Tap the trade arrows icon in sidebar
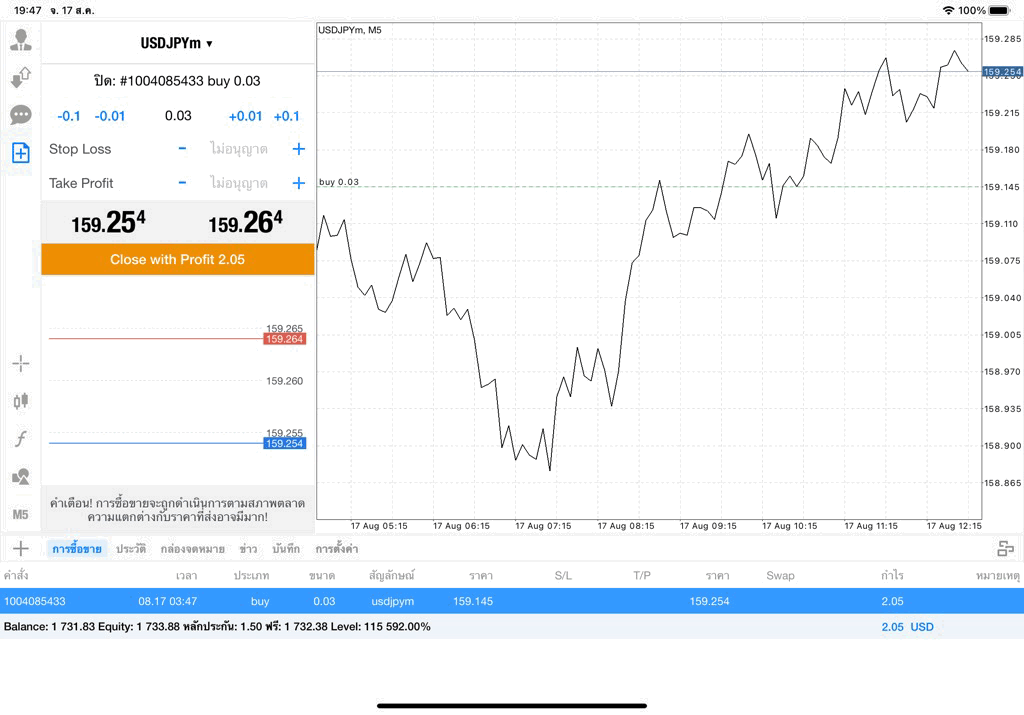This screenshot has width=1024, height=715. tap(21, 77)
